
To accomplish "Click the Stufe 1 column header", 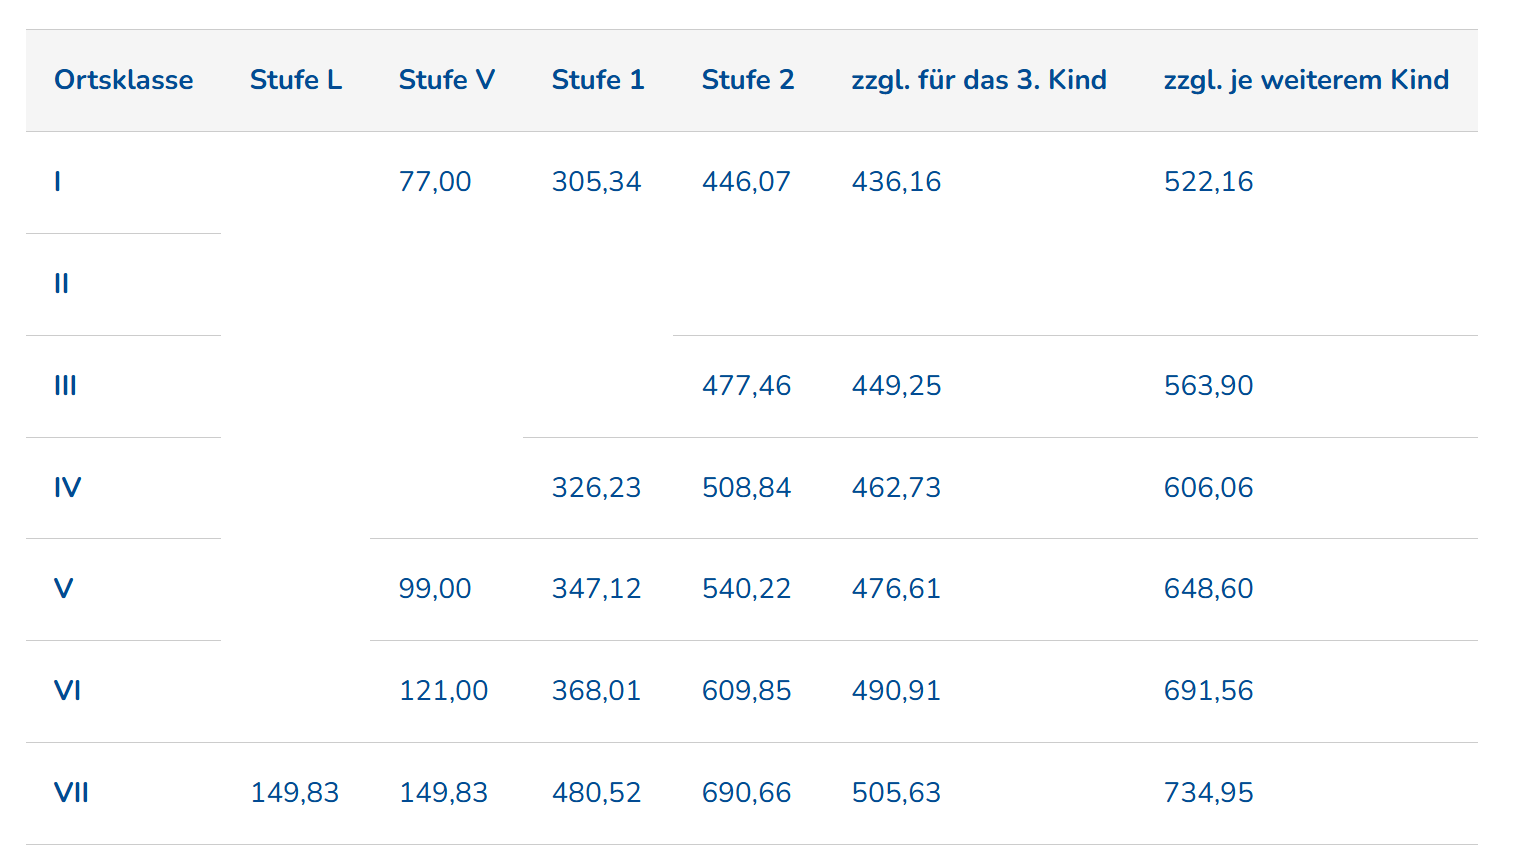I will pos(598,80).
